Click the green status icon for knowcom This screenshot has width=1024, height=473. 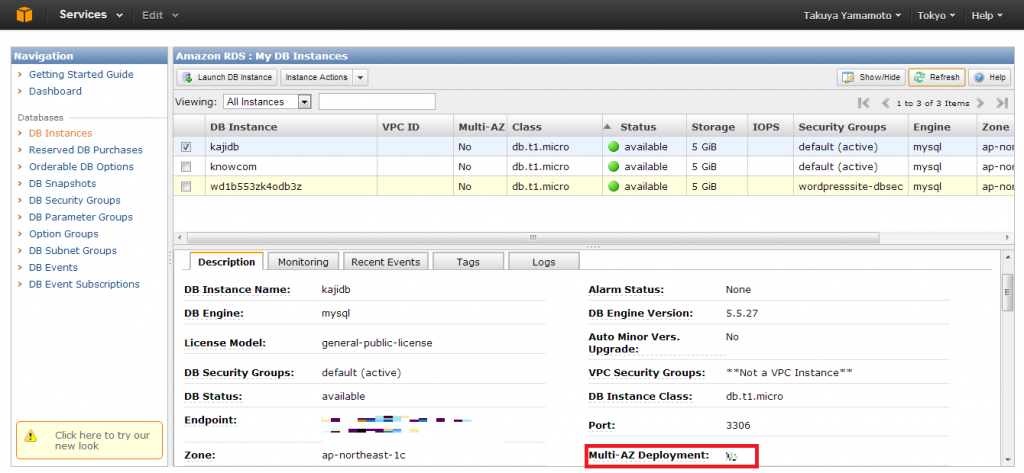(613, 167)
